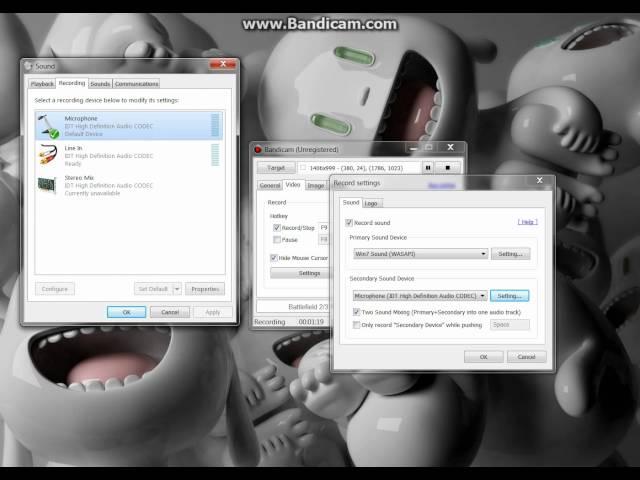The height and width of the screenshot is (480, 640).
Task: Open the Primary Sound Device dropdown
Action: pos(420,254)
